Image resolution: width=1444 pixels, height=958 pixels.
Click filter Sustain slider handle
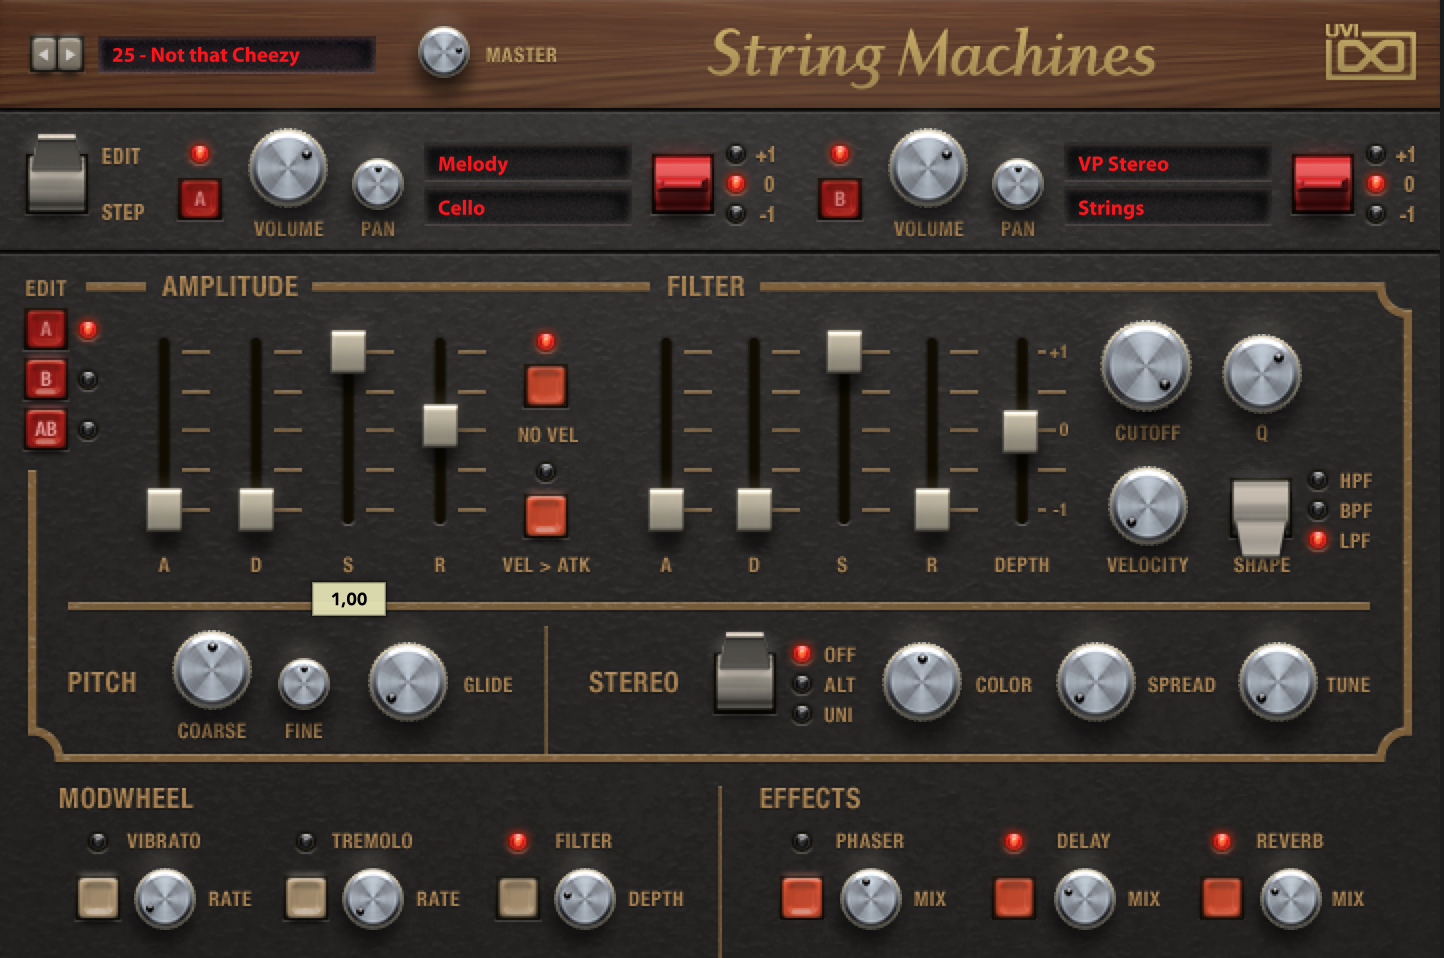click(x=844, y=351)
